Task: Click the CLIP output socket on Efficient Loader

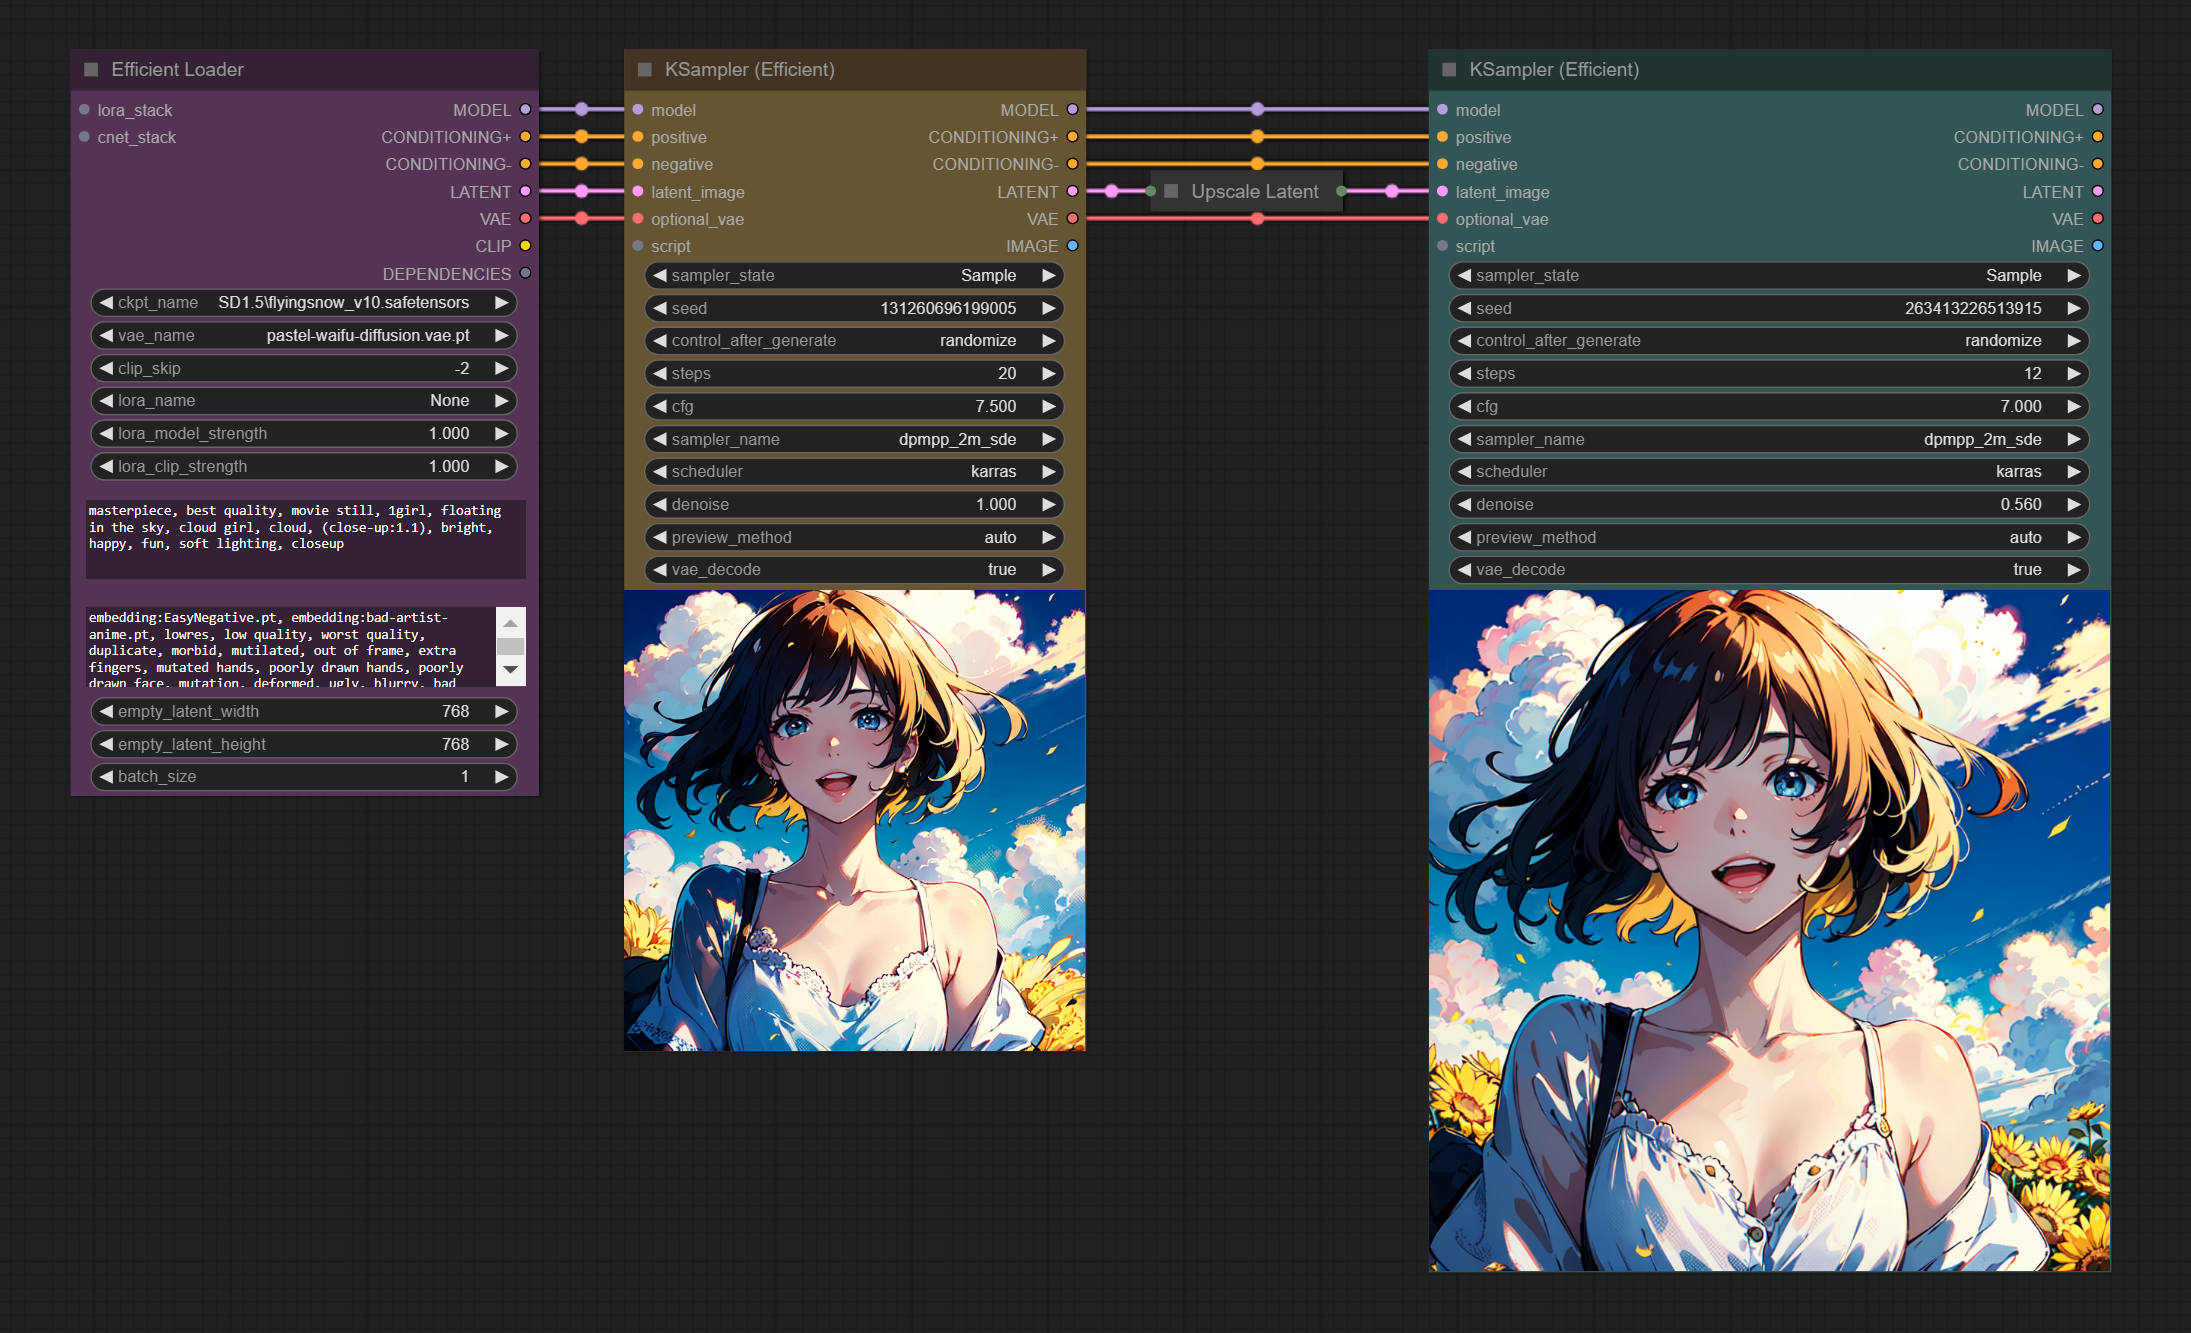Action: coord(525,246)
